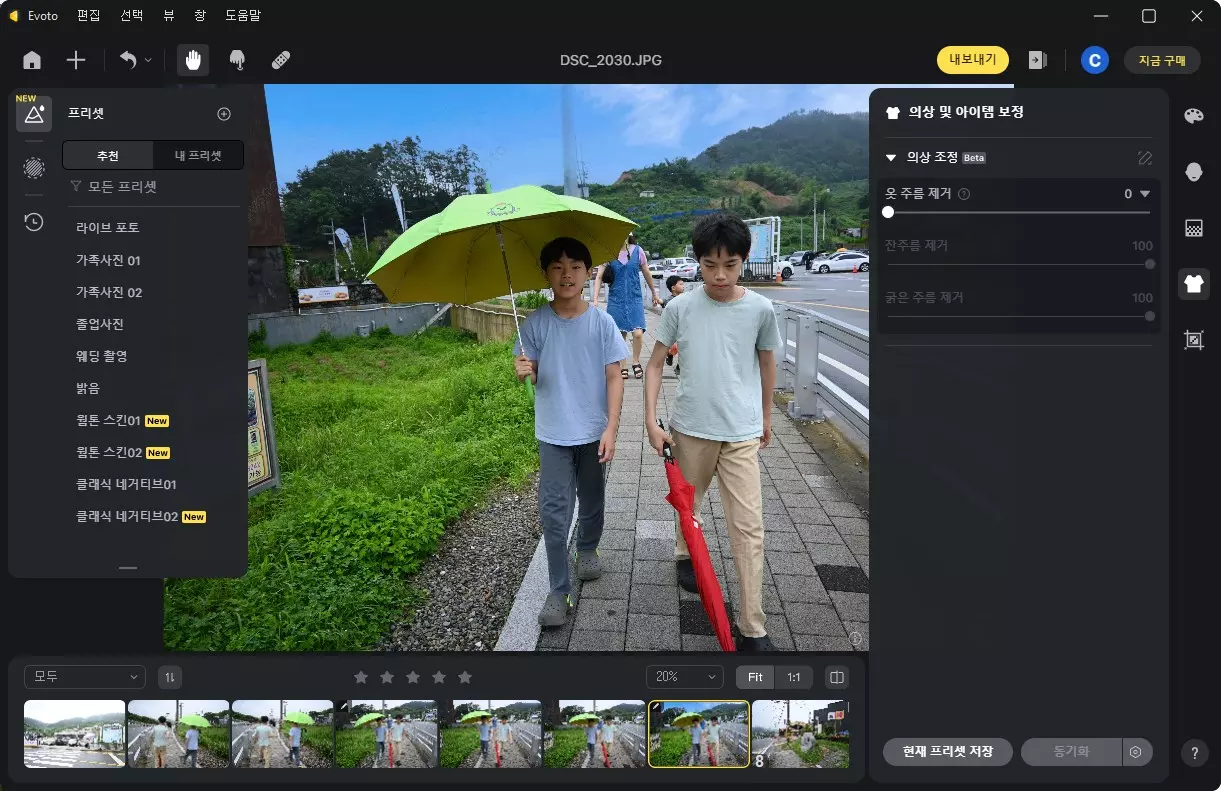The image size is (1221, 791).
Task: Click the 잔주름 제거 slider
Action: click(1018, 264)
